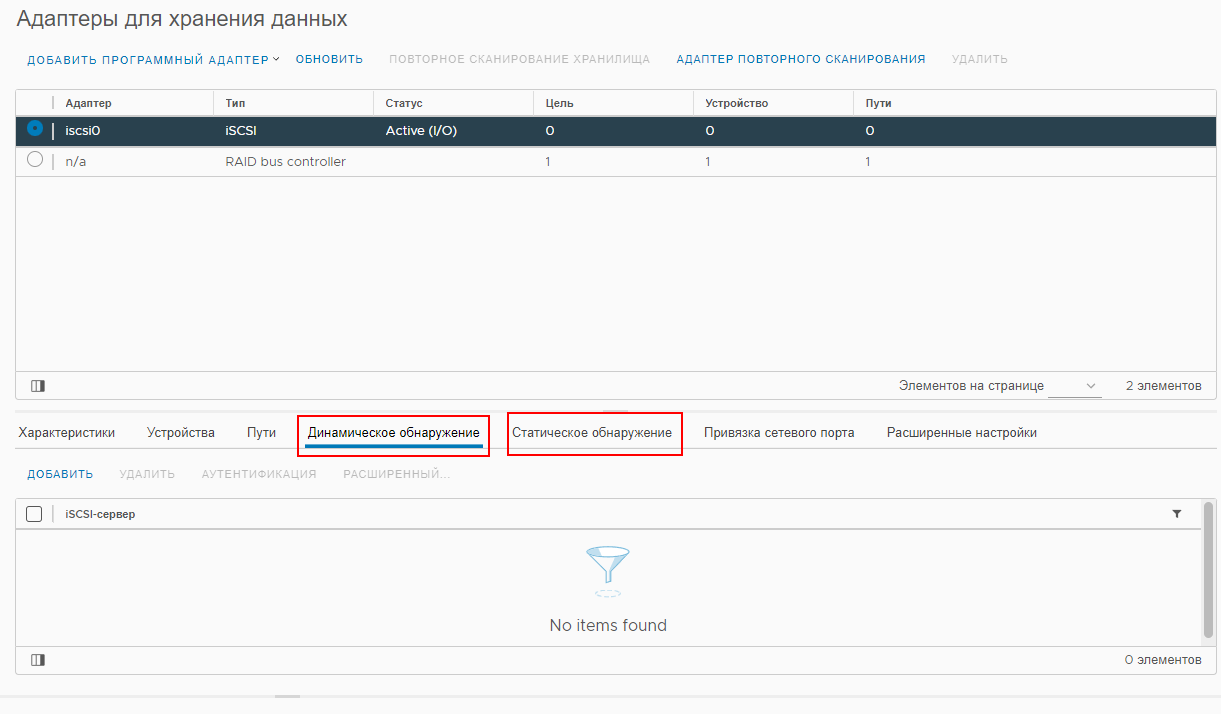Click the RAID bus controller type cell

(286, 161)
